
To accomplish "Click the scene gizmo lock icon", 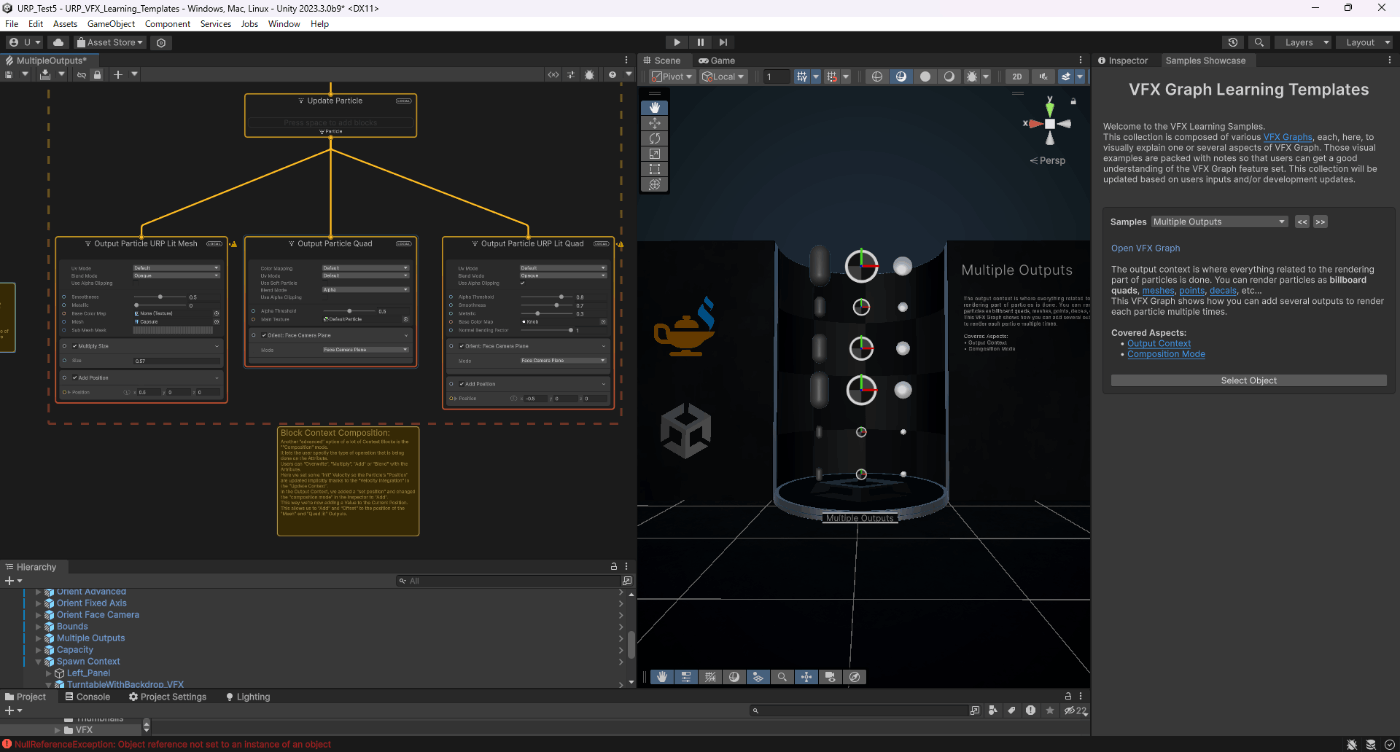I will coord(1074,101).
